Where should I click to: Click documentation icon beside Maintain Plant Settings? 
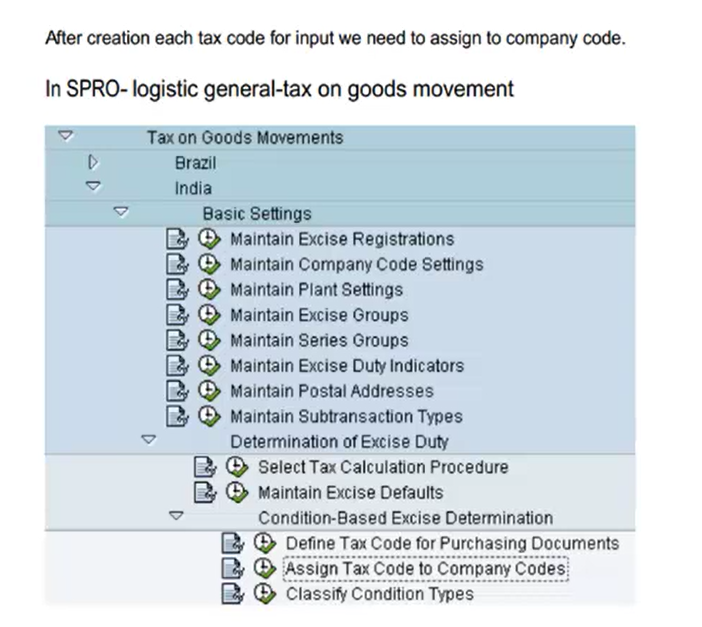coord(177,289)
